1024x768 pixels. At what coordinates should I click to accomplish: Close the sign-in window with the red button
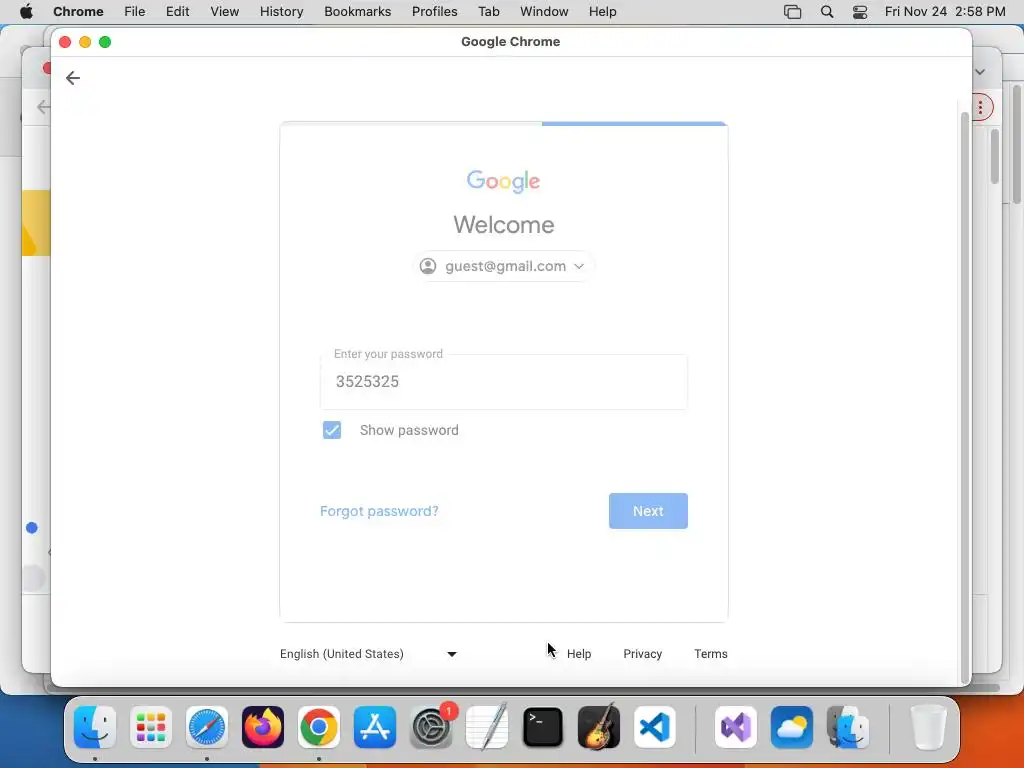coord(65,42)
